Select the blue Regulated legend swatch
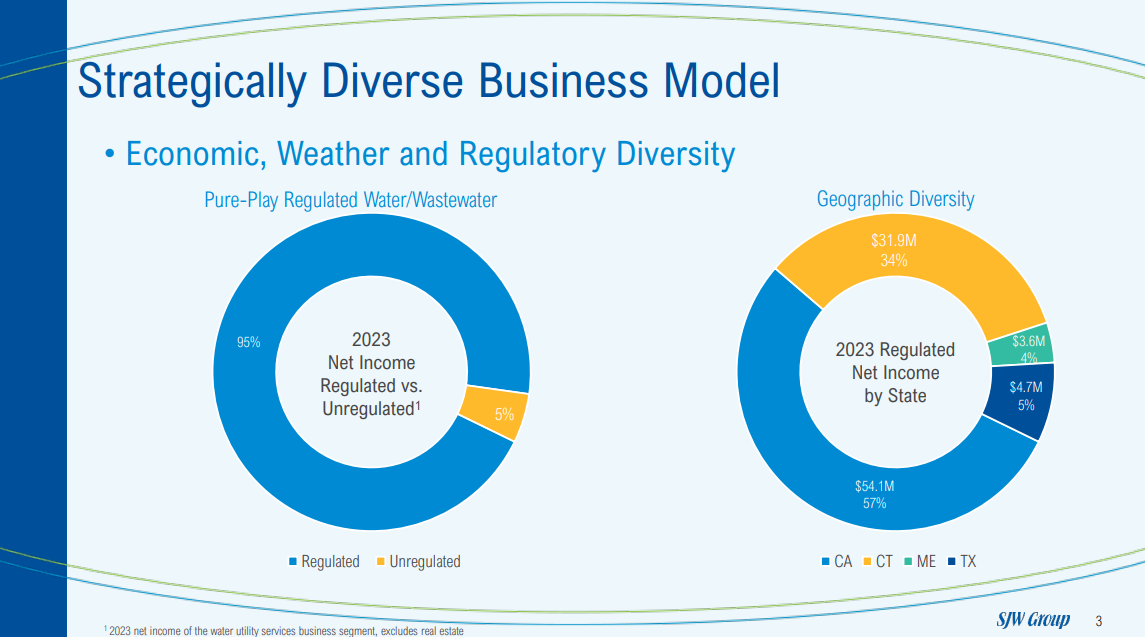Screen dimensions: 1145x637 click(293, 562)
